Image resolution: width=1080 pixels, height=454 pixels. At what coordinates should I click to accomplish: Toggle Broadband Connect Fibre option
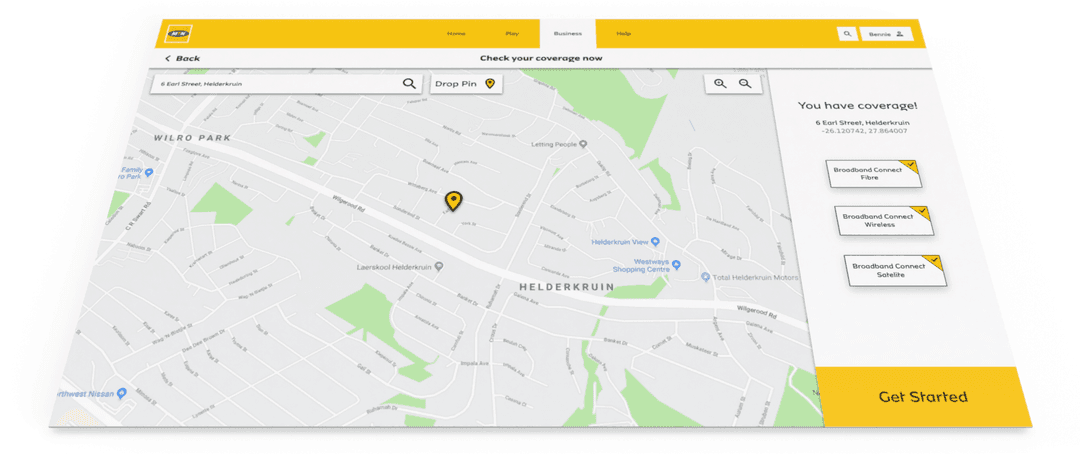[873, 174]
